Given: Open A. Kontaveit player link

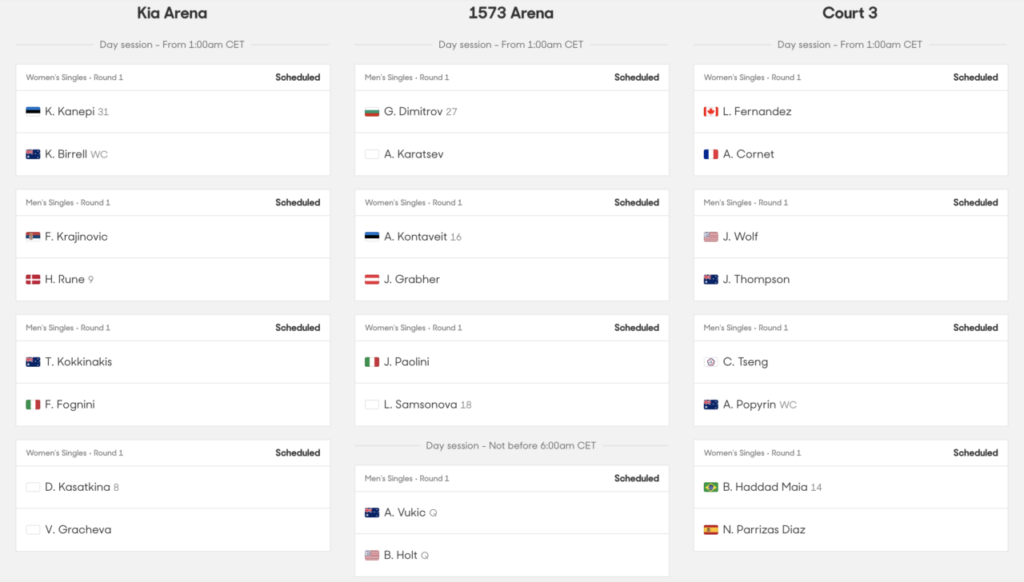Looking at the screenshot, I should pyautogui.click(x=416, y=237).
